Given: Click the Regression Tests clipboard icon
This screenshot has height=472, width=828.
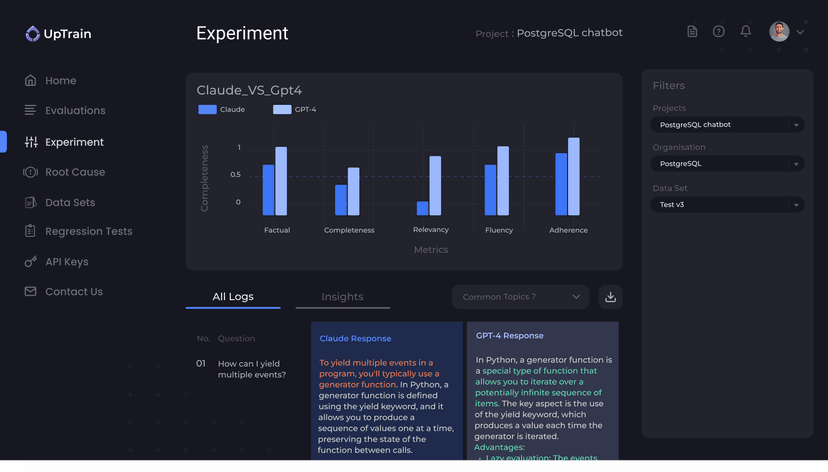Looking at the screenshot, I should tap(31, 232).
